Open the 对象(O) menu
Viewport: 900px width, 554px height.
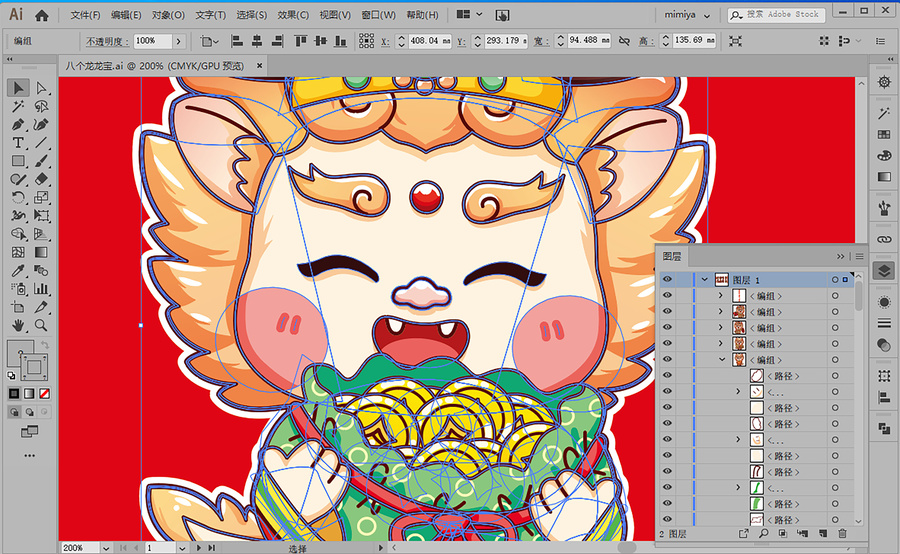point(168,15)
